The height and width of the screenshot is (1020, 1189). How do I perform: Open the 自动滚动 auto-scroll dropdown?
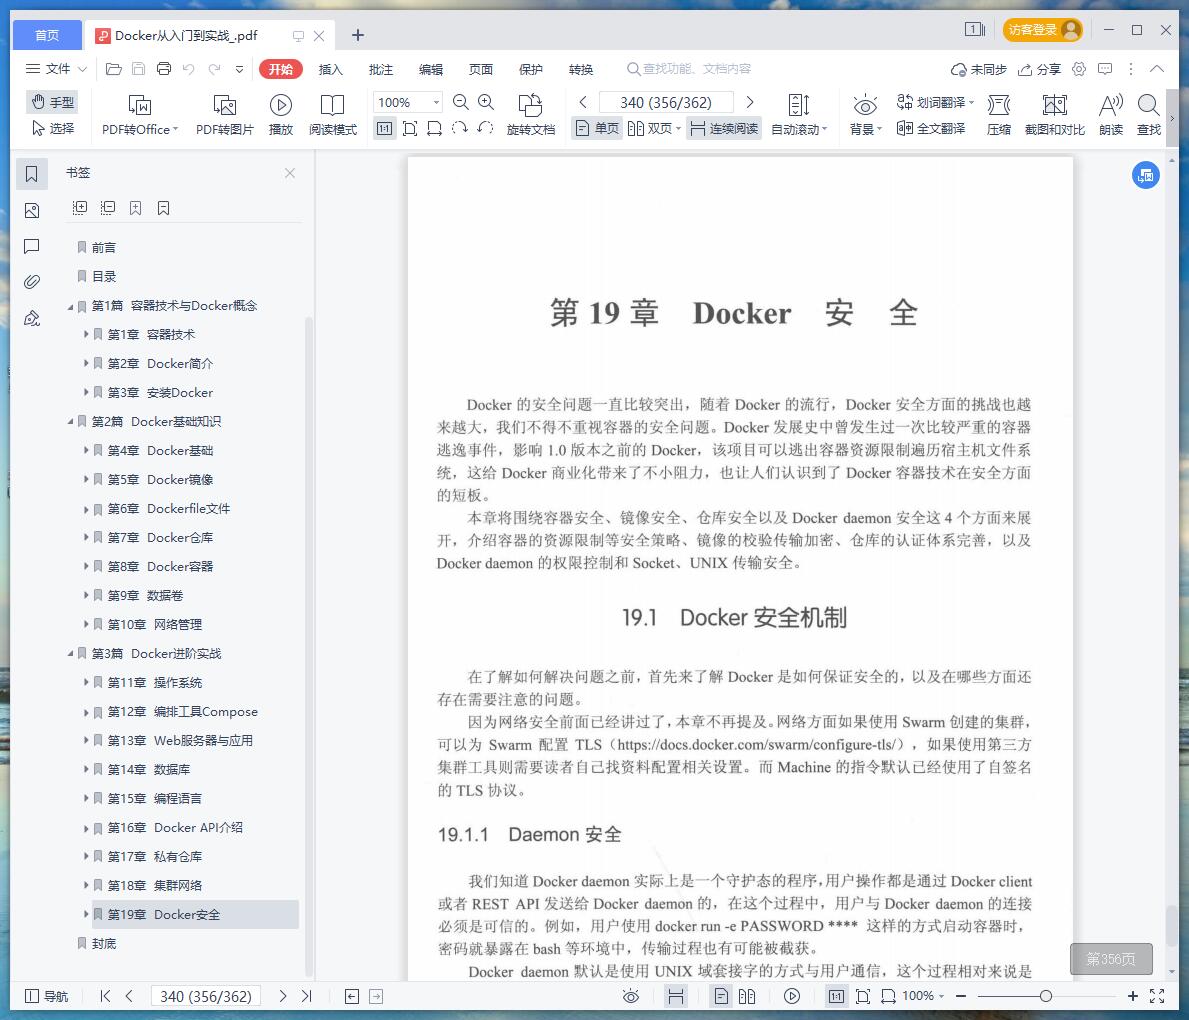coord(799,115)
